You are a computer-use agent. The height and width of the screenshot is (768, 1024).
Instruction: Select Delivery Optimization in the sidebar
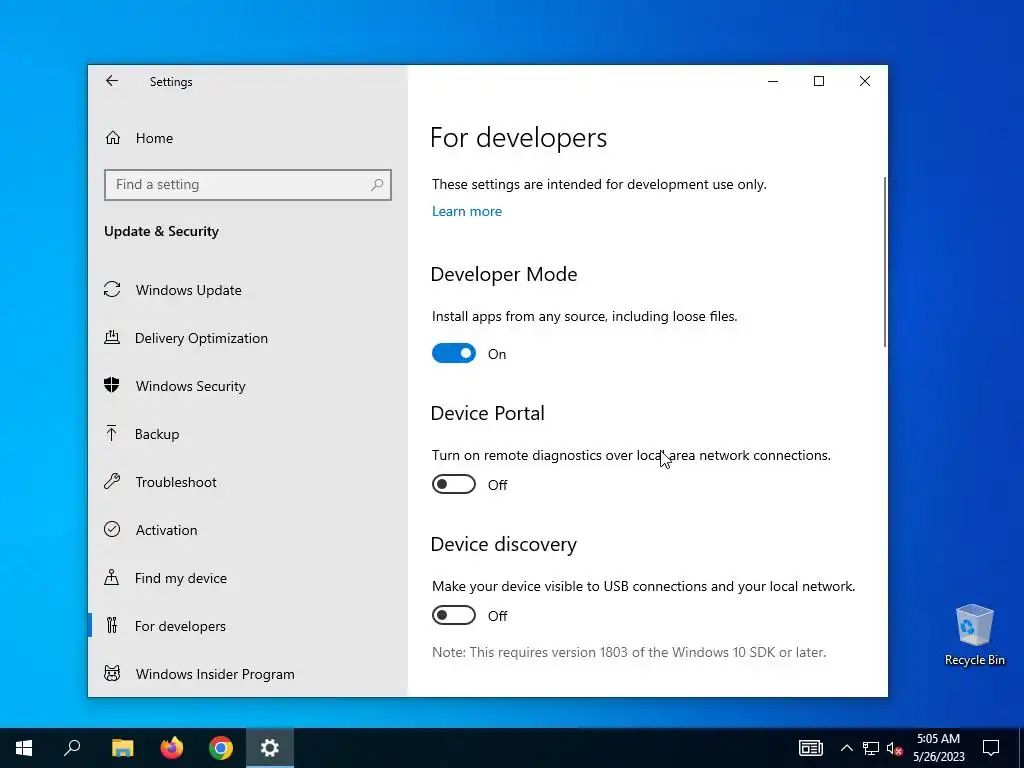pyautogui.click(x=248, y=338)
